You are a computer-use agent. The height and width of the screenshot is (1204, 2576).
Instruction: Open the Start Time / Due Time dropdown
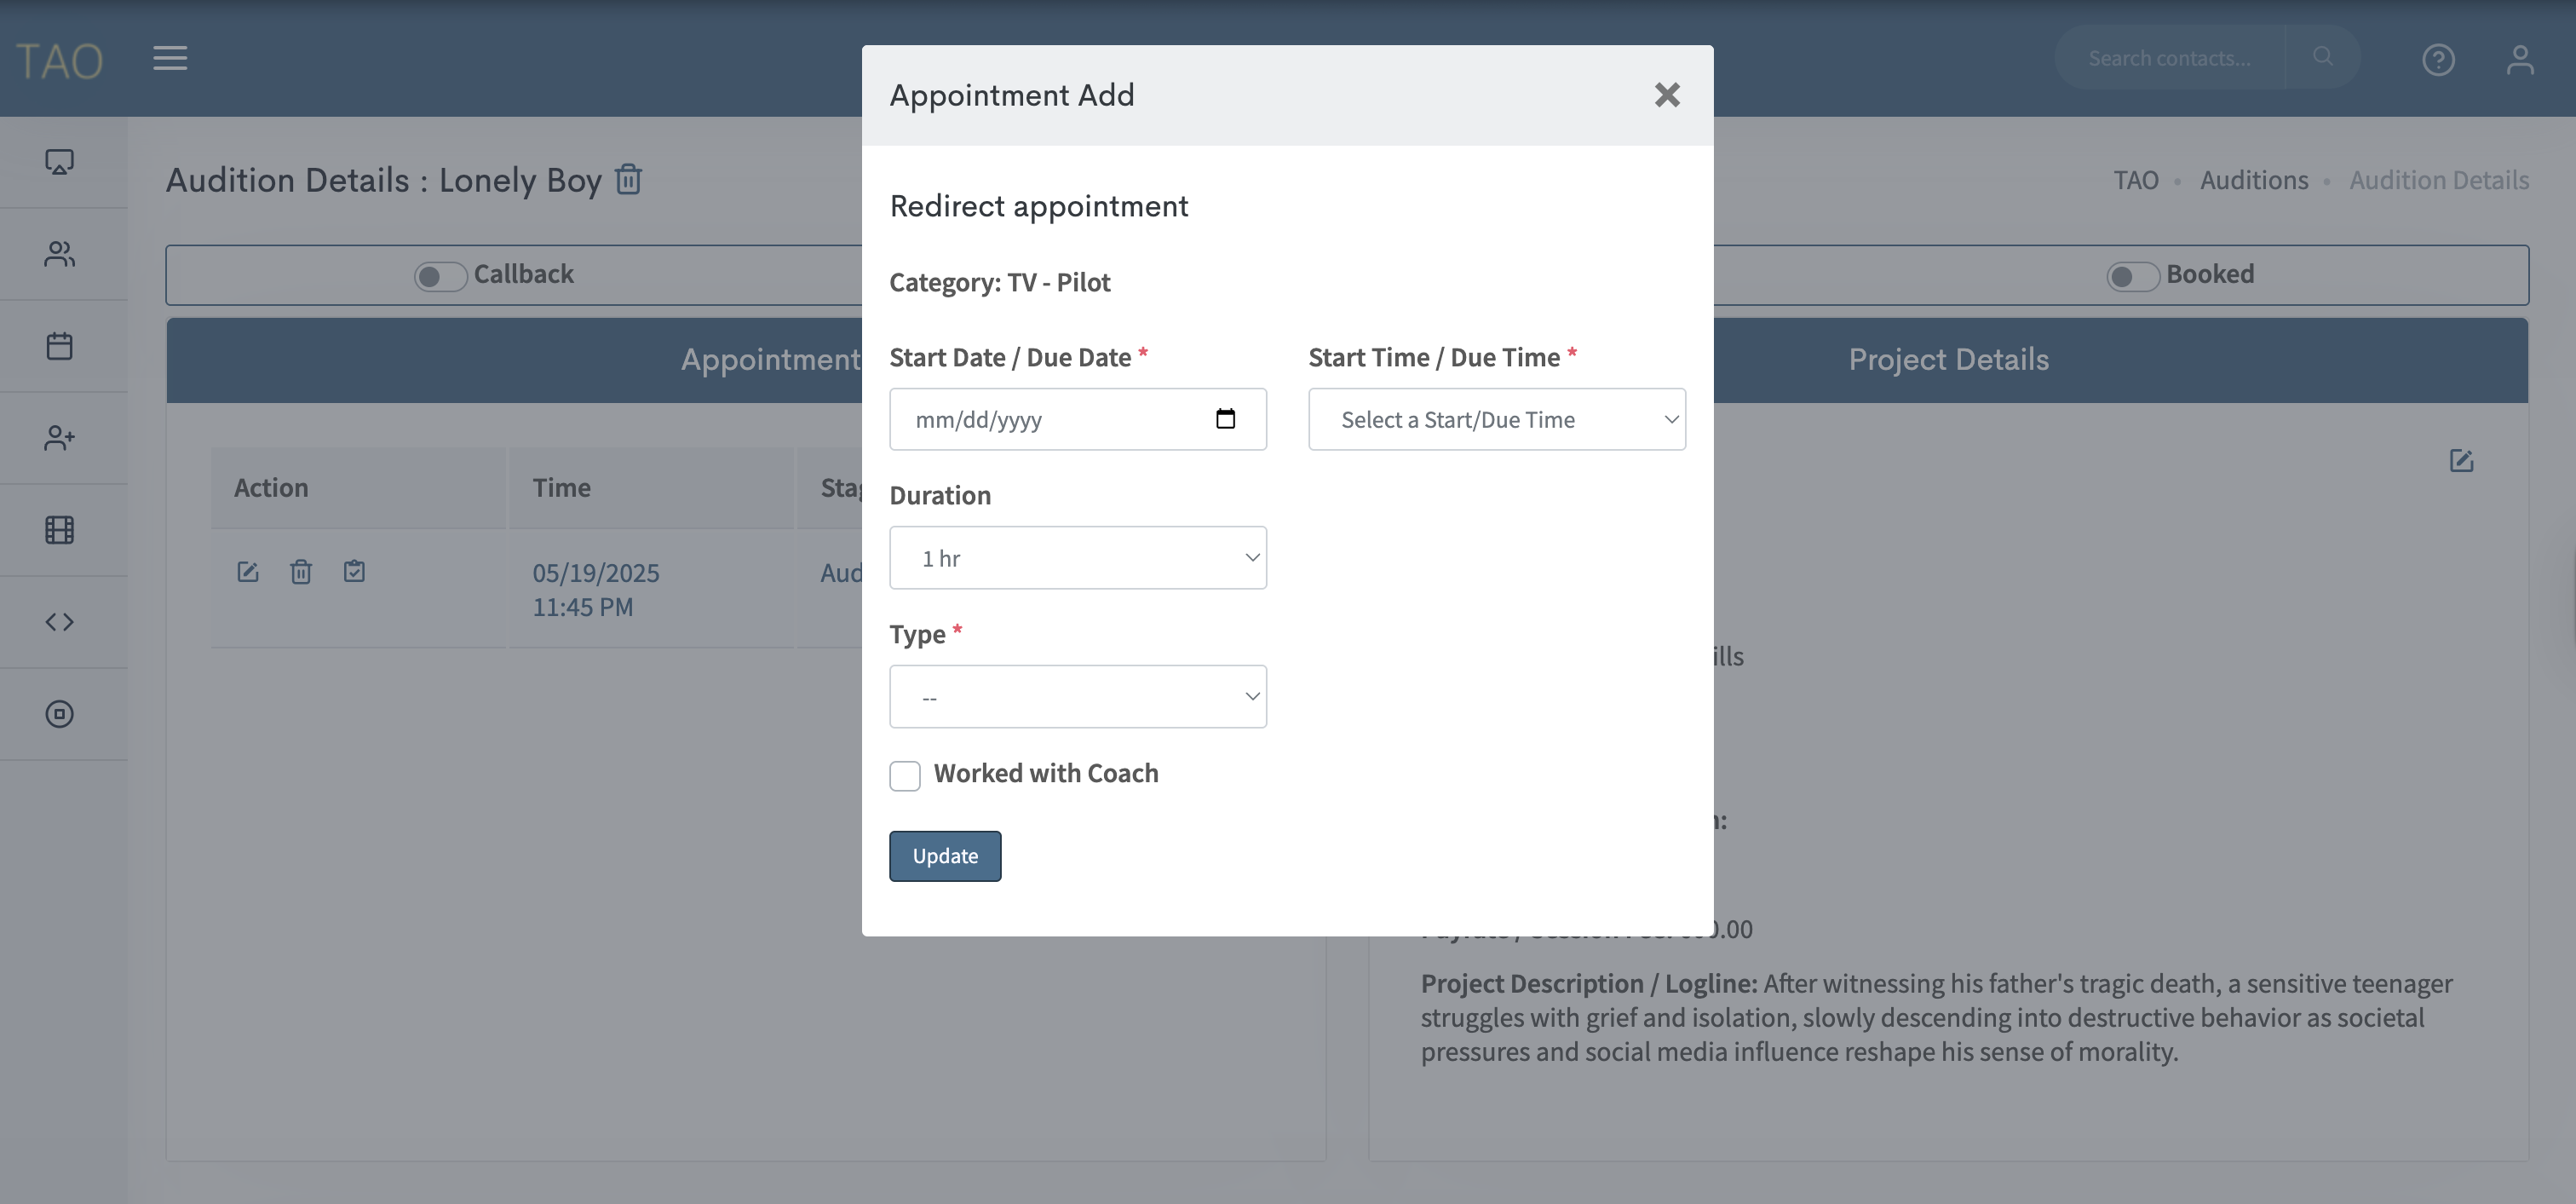(x=1496, y=420)
